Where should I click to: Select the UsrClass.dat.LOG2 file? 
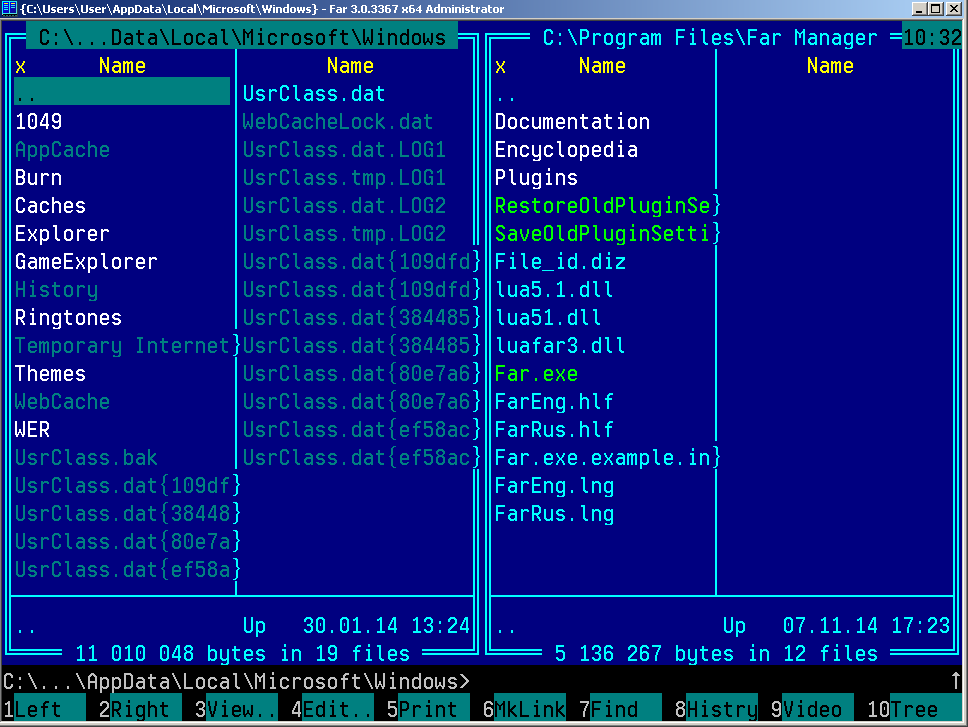[x=344, y=206]
